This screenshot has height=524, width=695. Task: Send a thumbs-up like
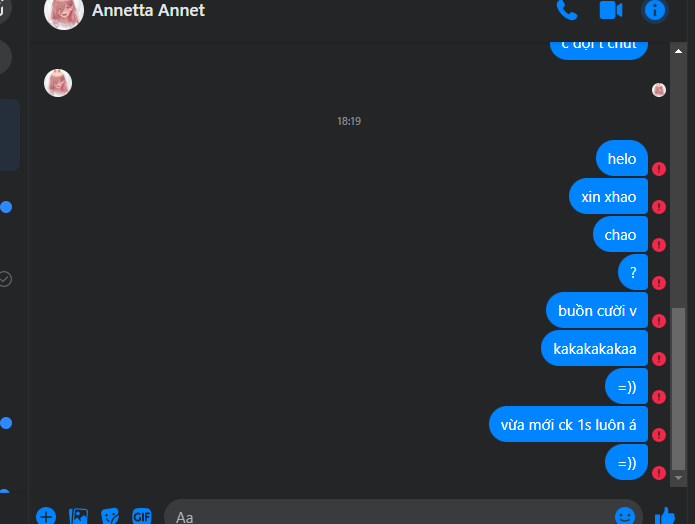tap(664, 516)
